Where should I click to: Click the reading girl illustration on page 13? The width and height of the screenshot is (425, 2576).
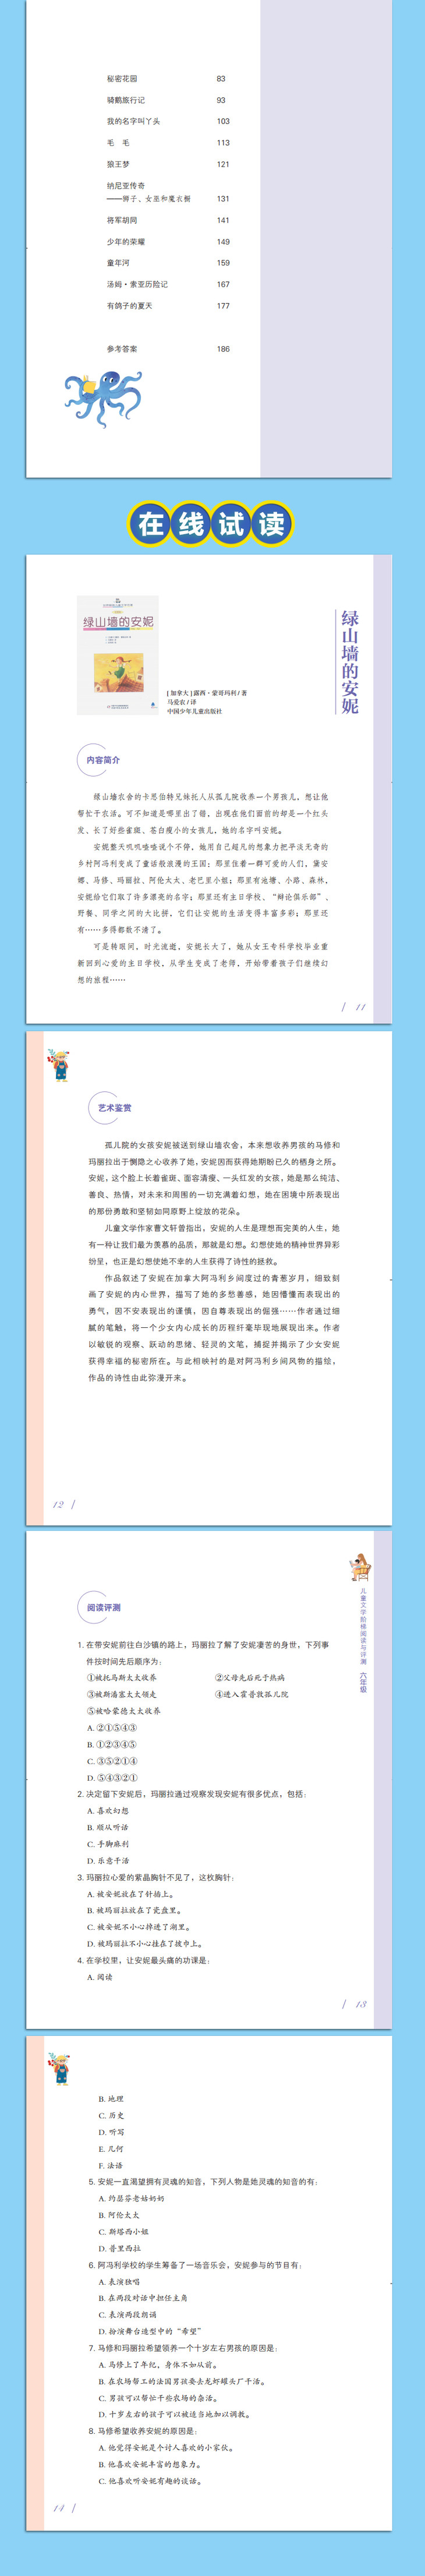point(359,1566)
